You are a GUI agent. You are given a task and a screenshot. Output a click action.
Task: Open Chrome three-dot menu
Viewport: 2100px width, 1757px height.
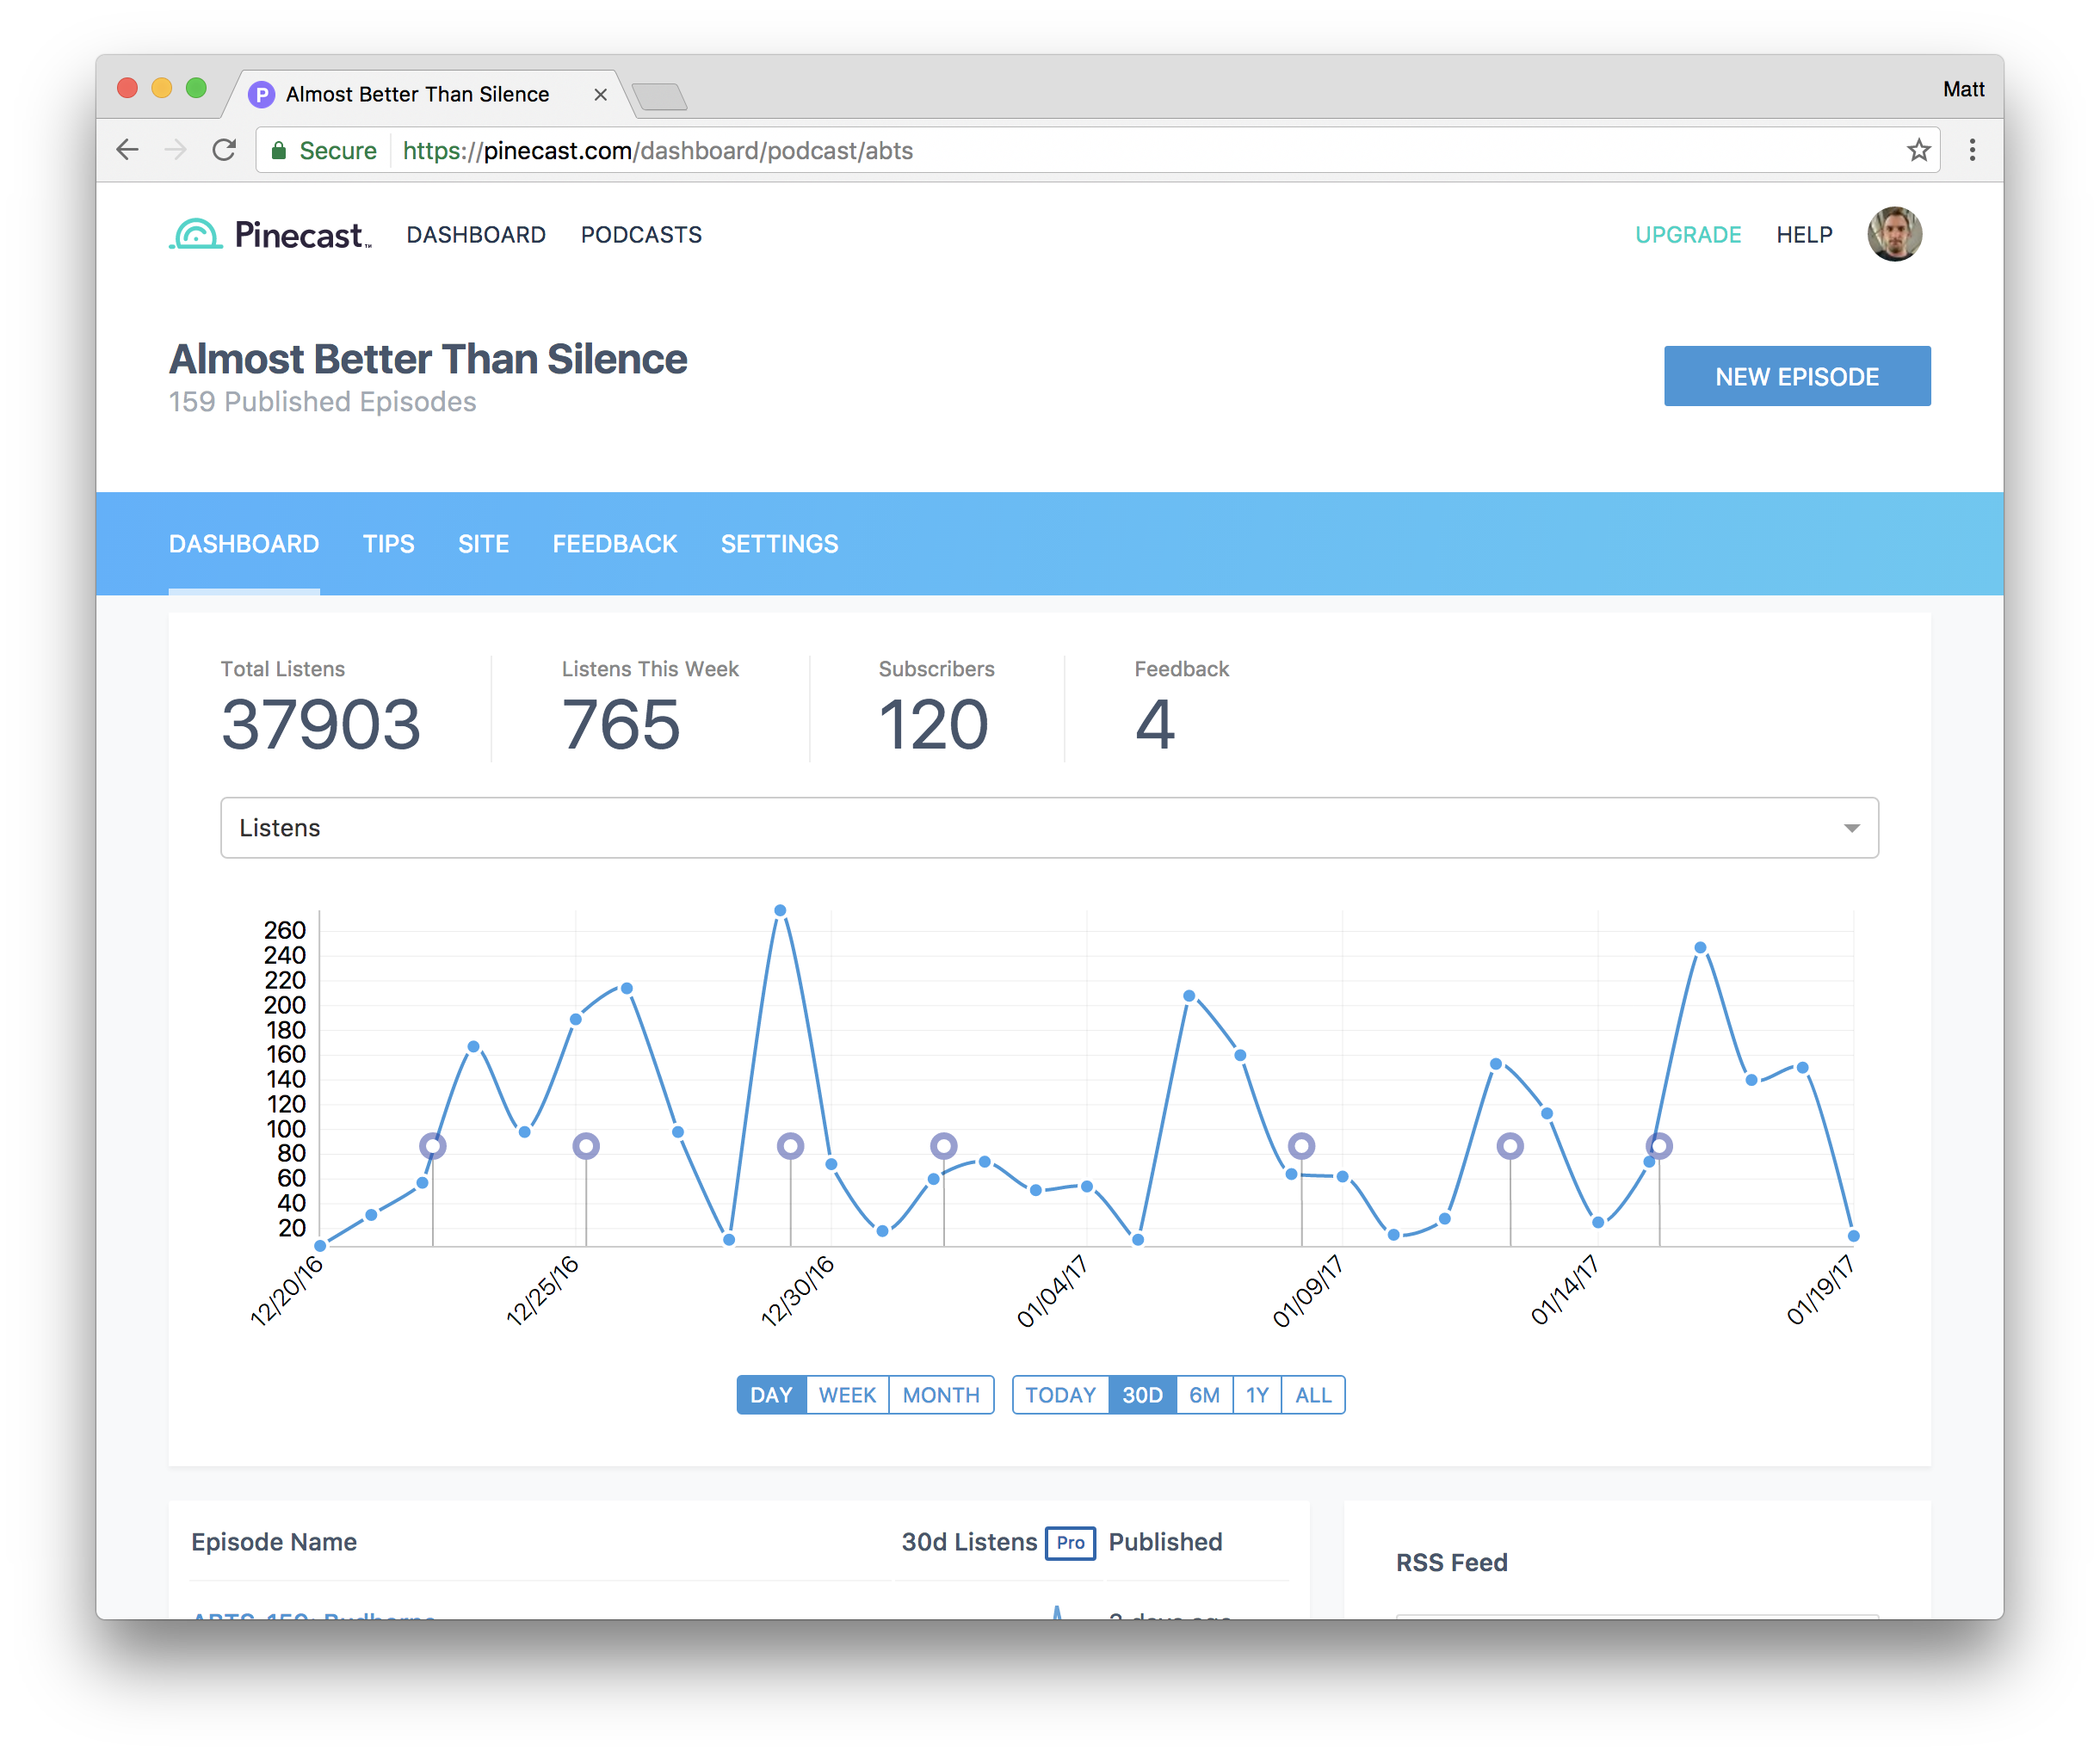[x=1971, y=150]
